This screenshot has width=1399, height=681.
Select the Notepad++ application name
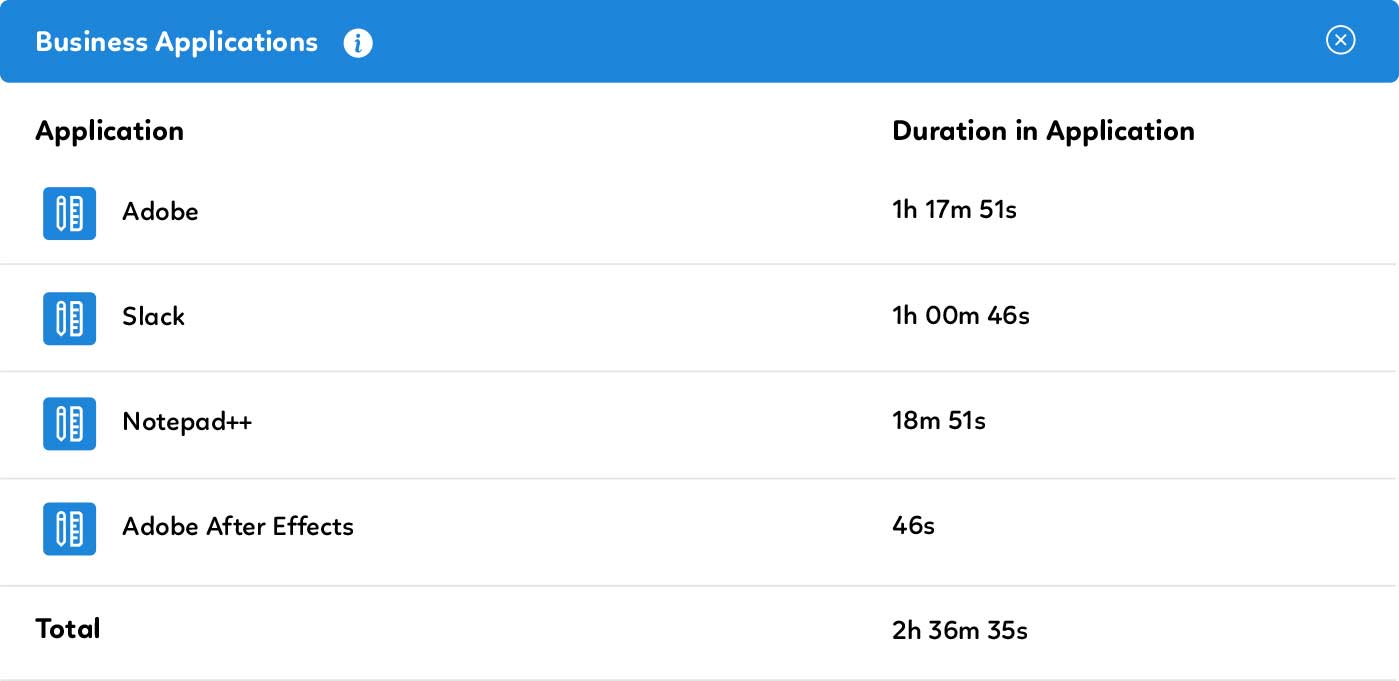(x=187, y=422)
